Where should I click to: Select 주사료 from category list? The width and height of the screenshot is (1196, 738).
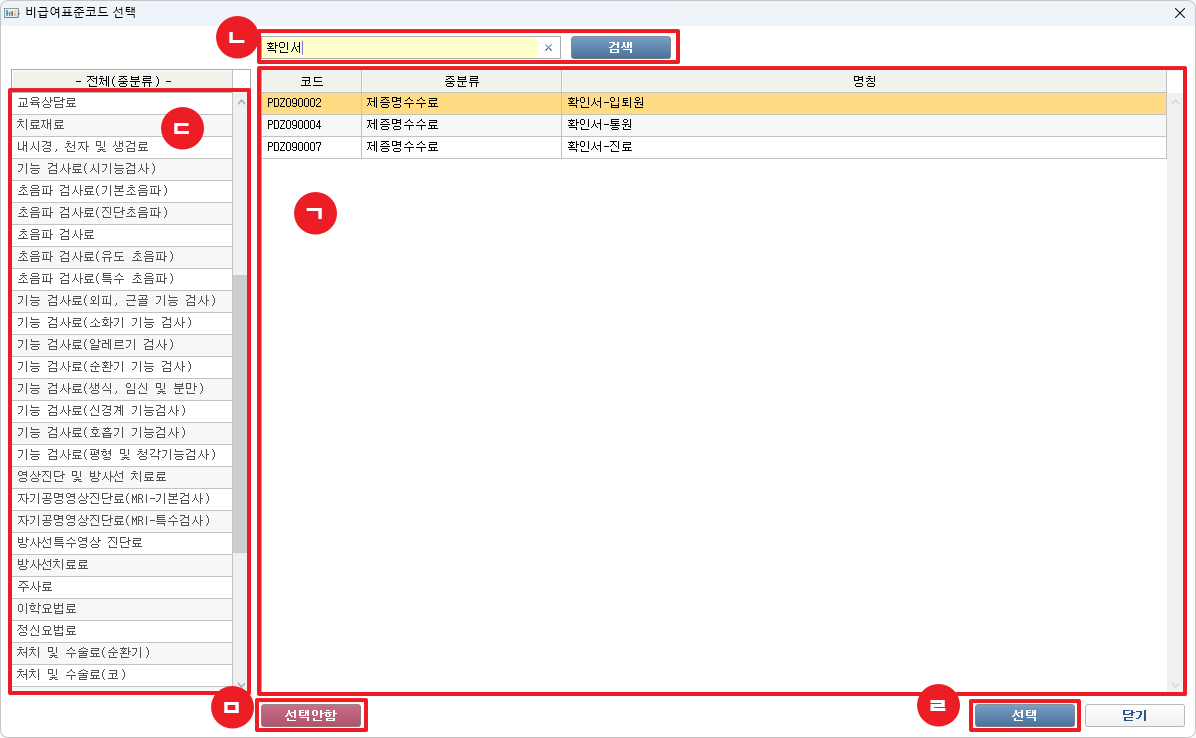(120, 587)
